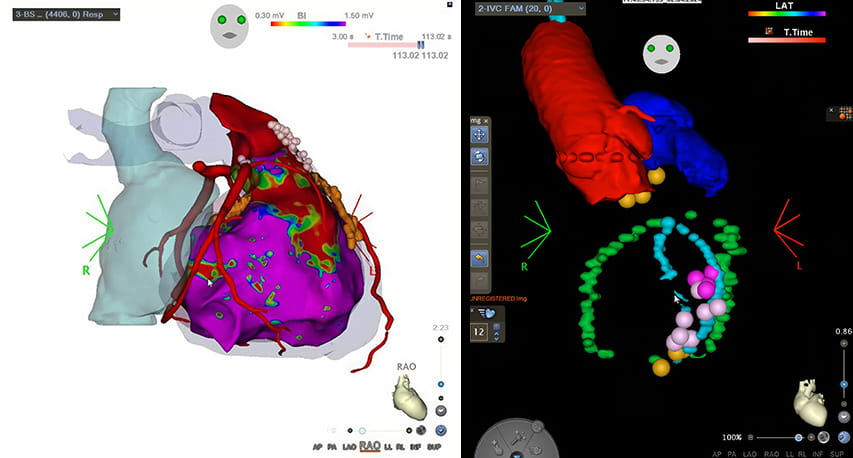Switch left view to RL projection
Viewport: 853px width, 458px height.
coord(401,447)
